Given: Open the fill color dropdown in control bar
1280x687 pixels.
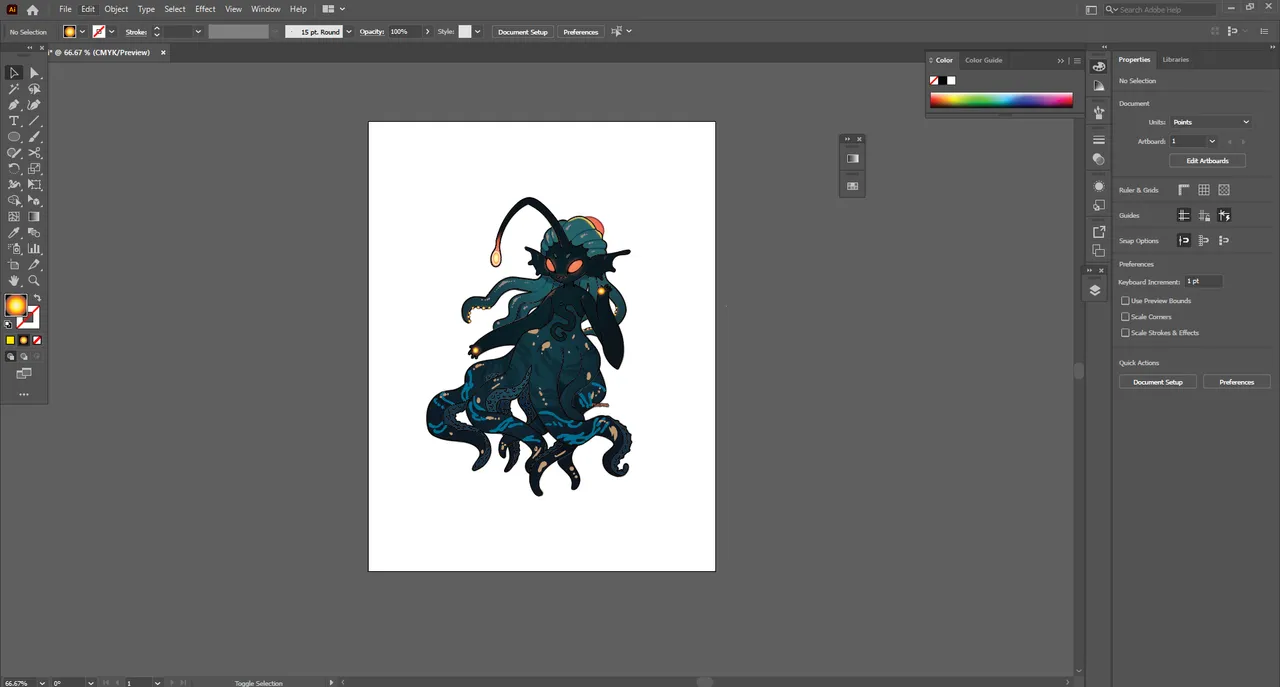Looking at the screenshot, I should coord(82,32).
